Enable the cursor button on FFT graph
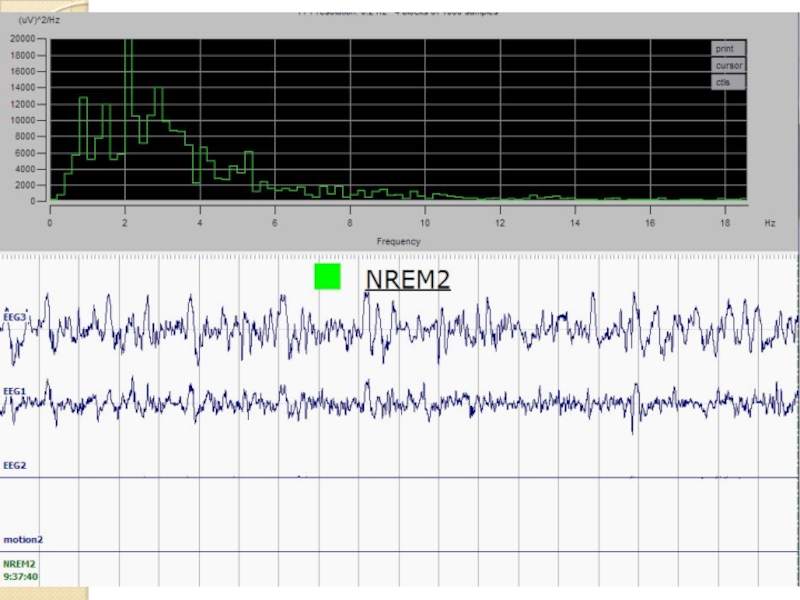The width and height of the screenshot is (800, 600). tap(728, 65)
